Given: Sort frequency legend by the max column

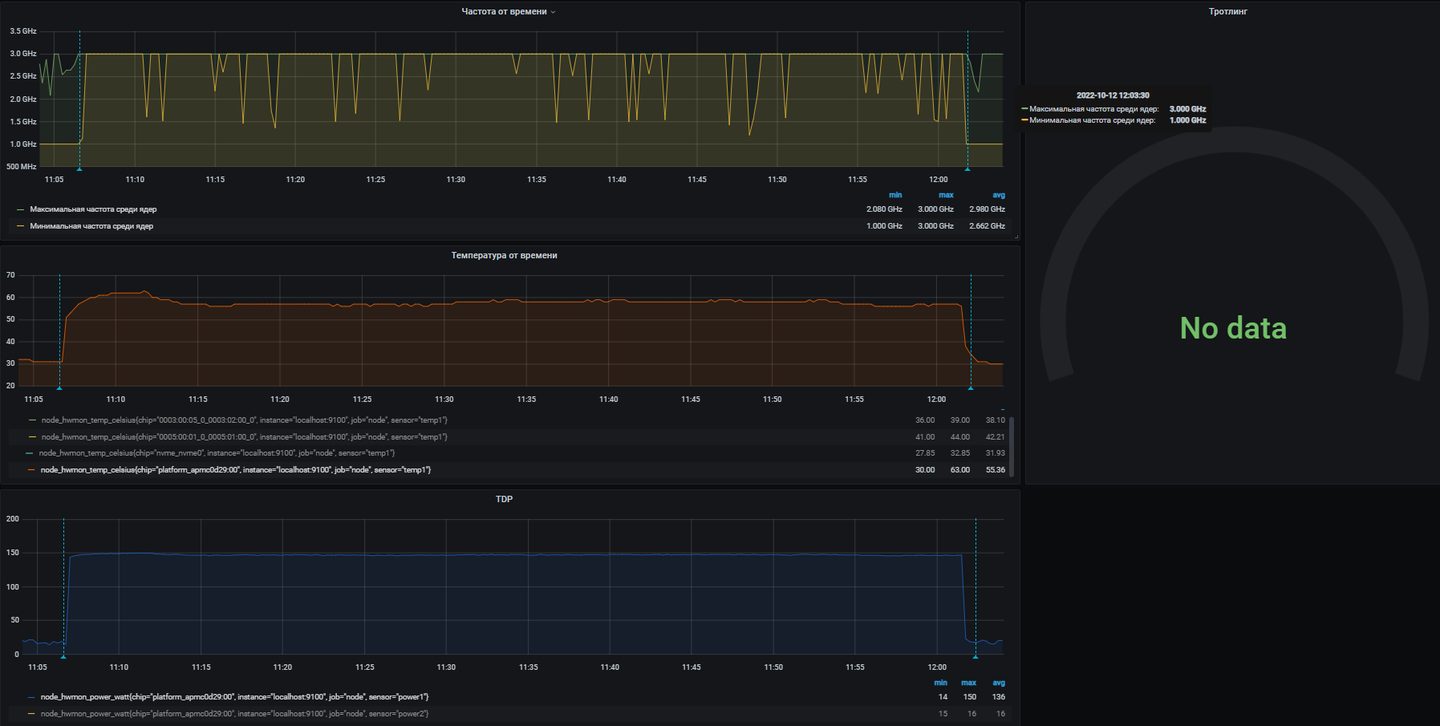Looking at the screenshot, I should [946, 195].
